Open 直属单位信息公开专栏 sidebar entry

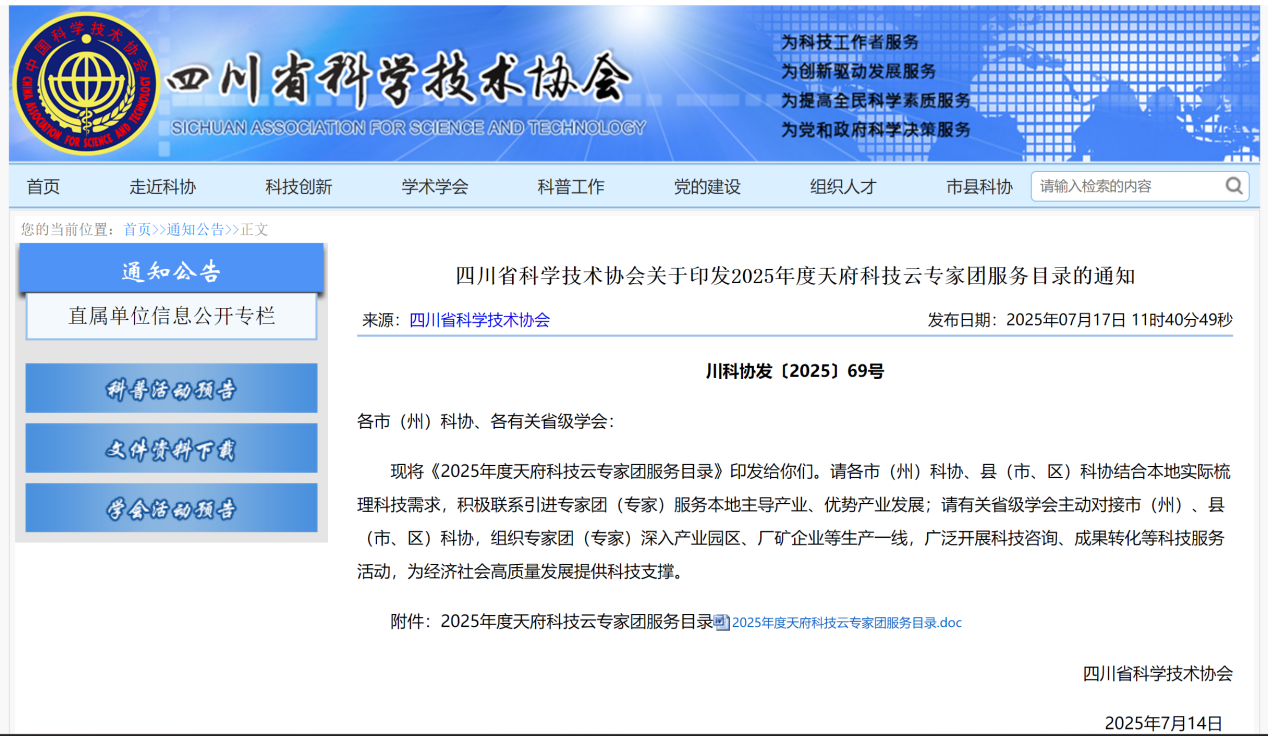pos(171,316)
